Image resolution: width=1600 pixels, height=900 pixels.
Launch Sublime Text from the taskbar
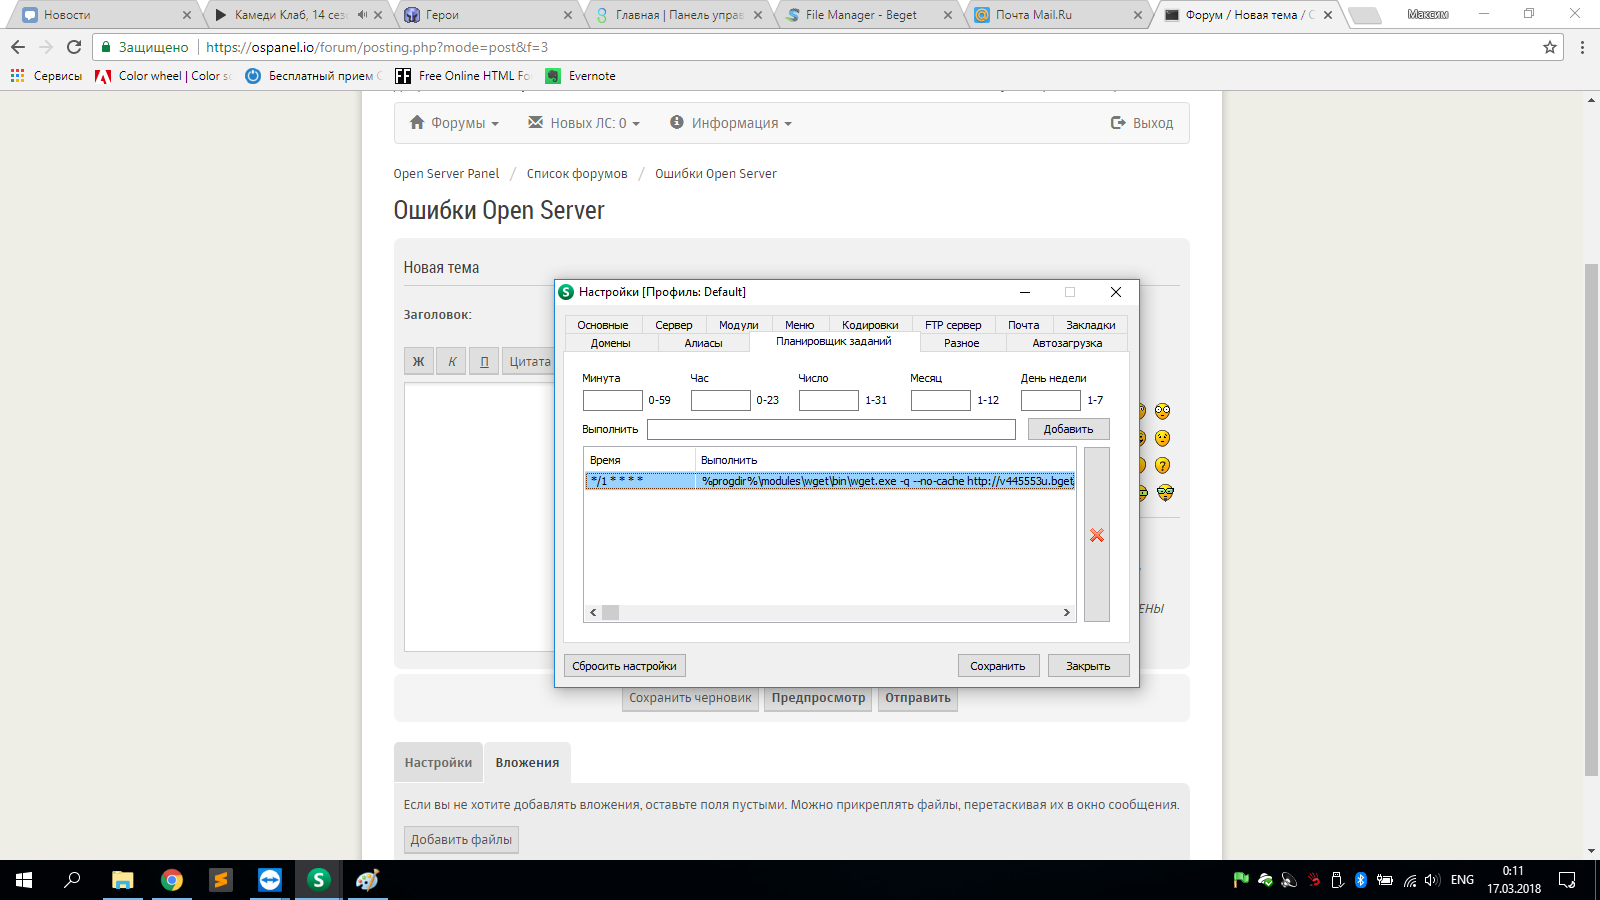(221, 880)
